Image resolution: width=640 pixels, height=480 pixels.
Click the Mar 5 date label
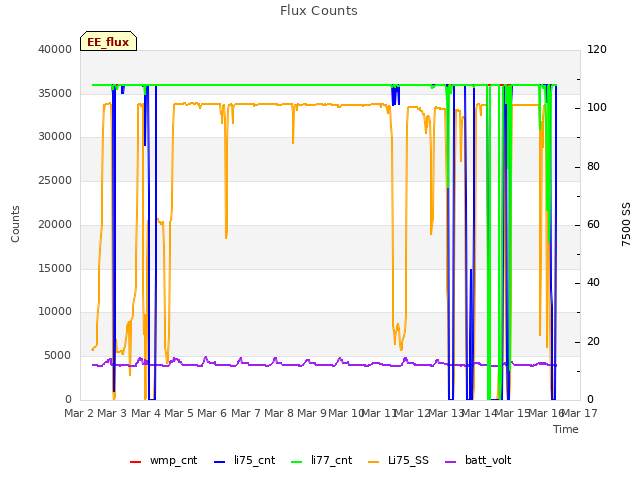pos(179,413)
